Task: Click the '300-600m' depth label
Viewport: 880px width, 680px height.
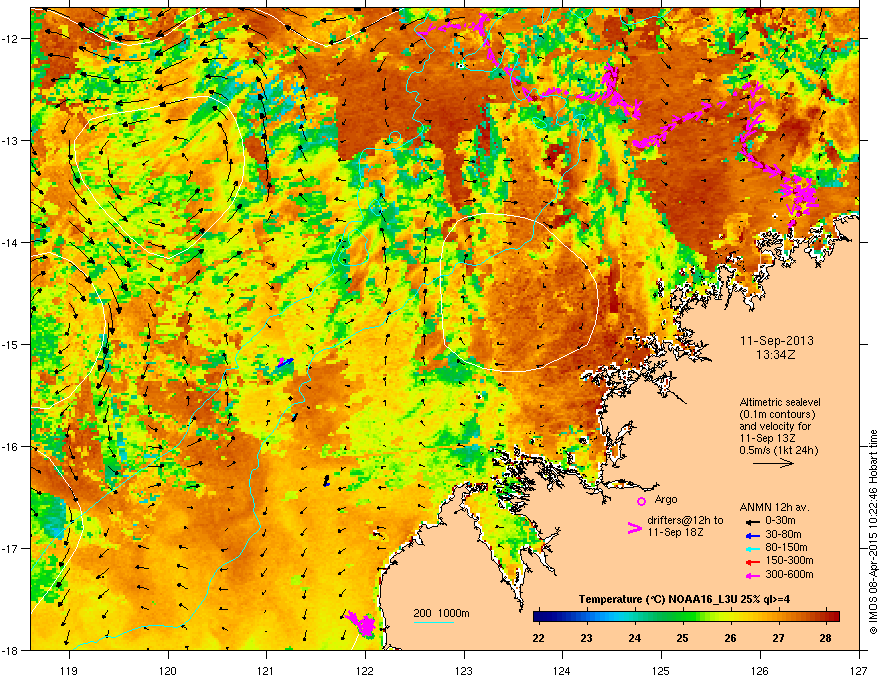Action: tap(789, 575)
